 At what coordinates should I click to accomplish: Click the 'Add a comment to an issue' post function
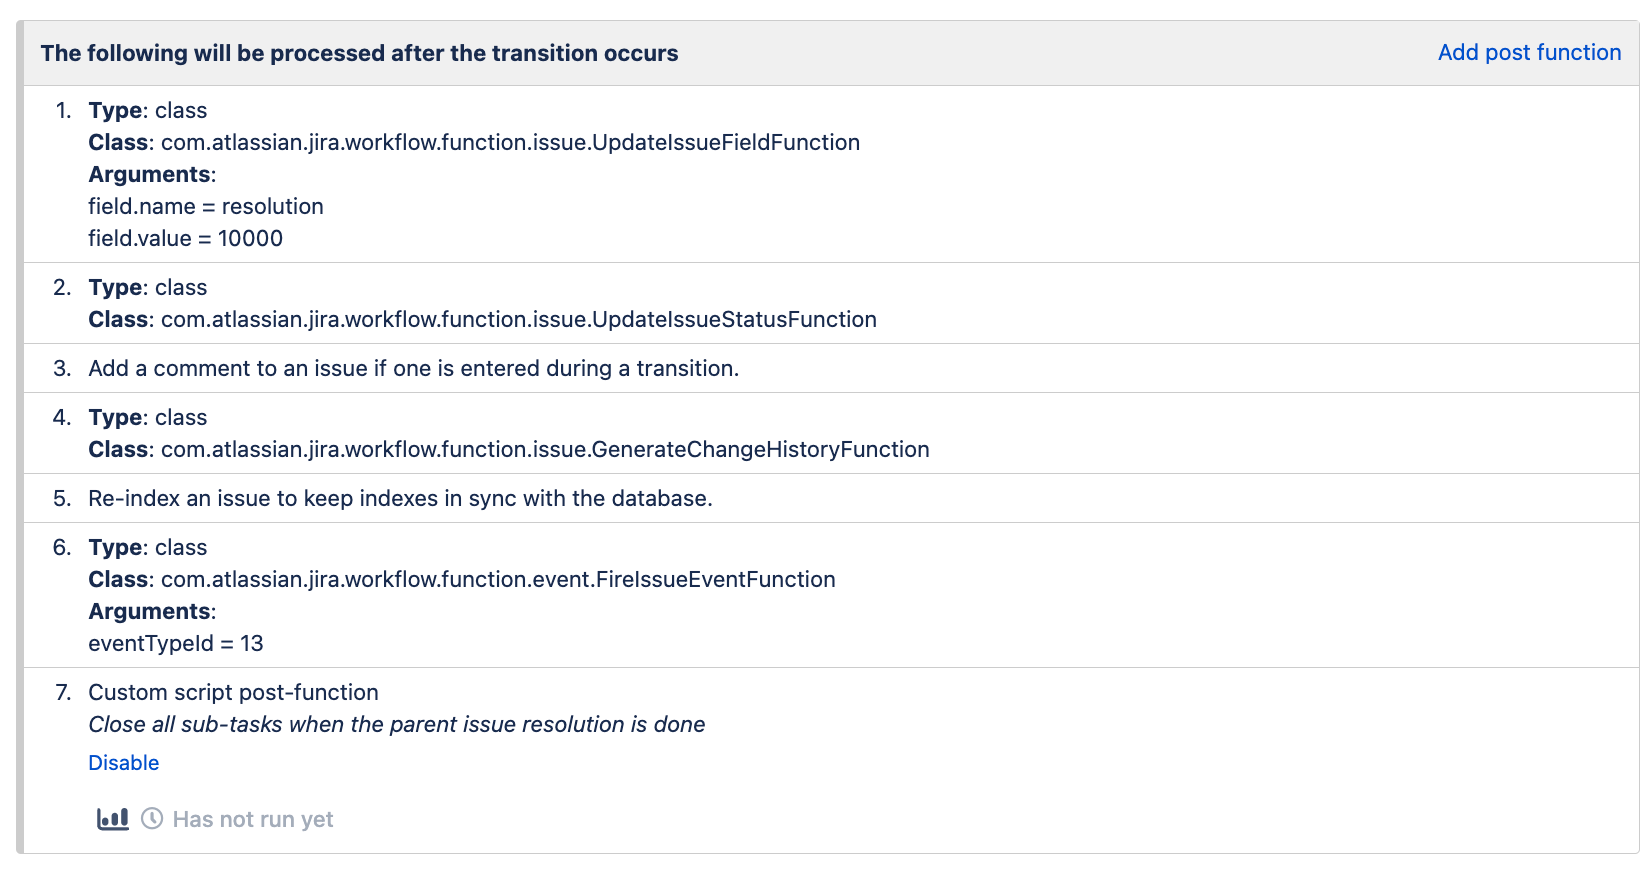coord(413,369)
